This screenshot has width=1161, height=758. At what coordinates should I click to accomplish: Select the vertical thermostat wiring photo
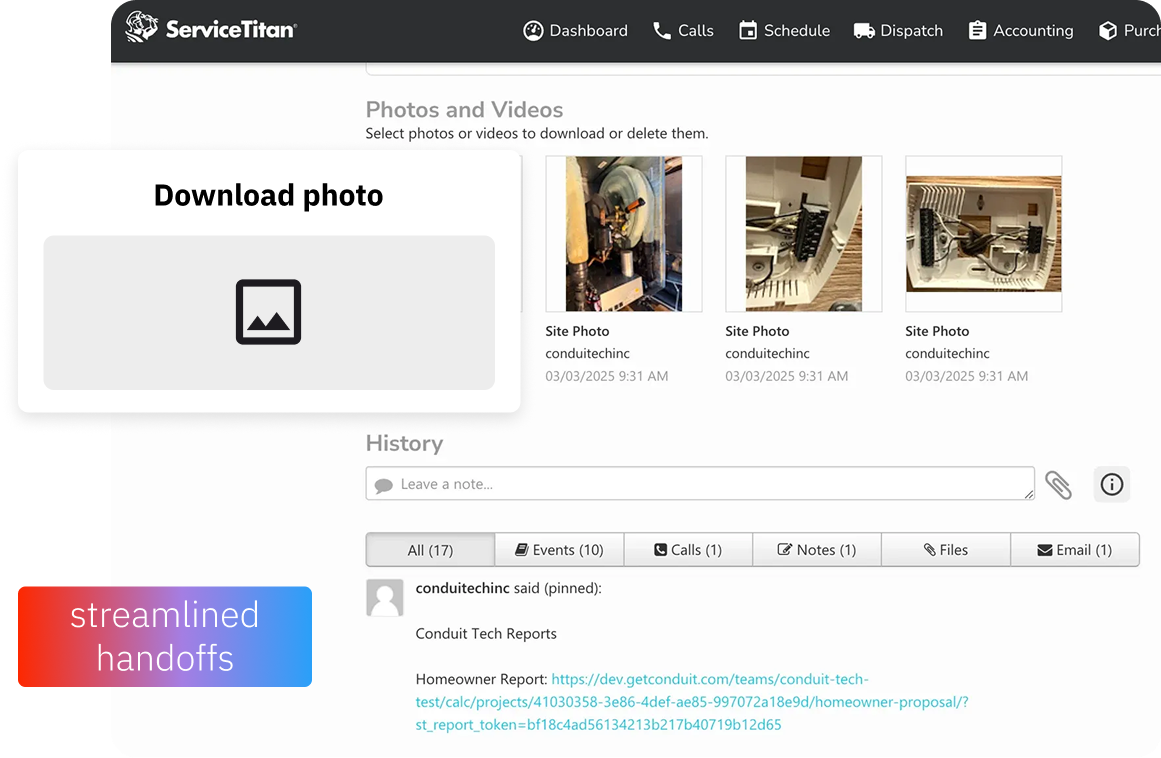(x=803, y=234)
